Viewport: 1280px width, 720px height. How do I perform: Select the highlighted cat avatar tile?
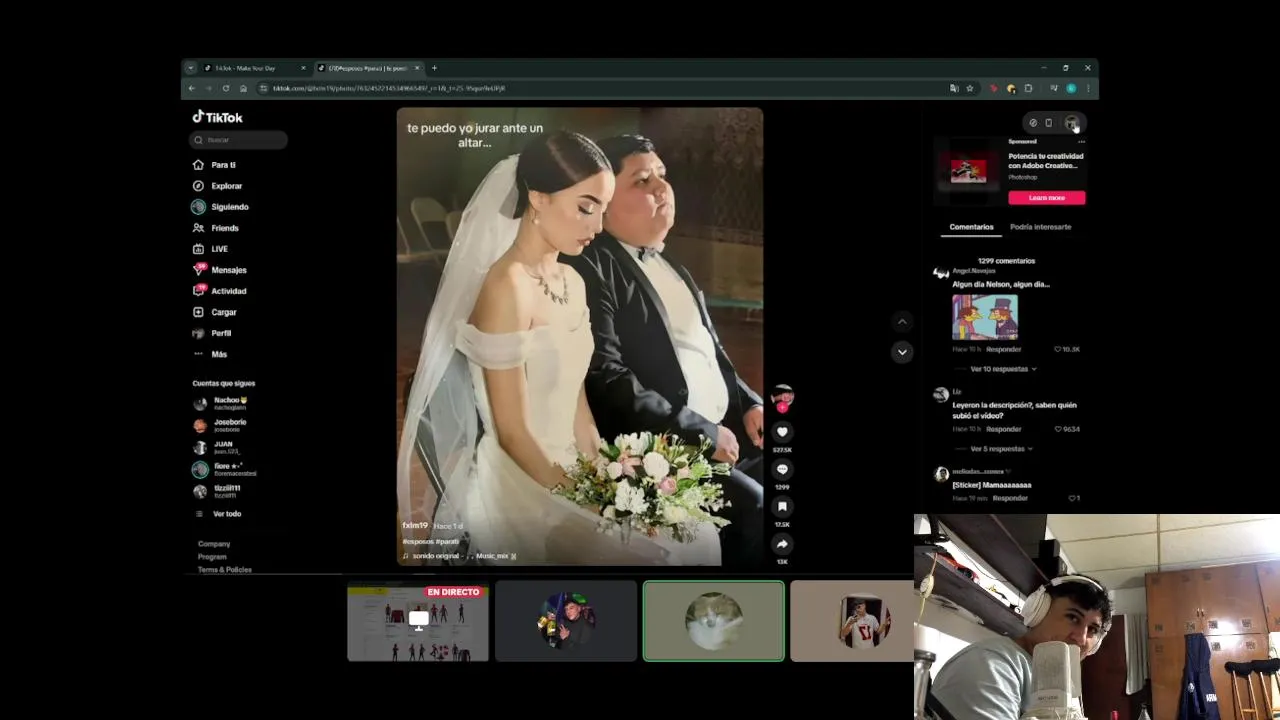714,621
